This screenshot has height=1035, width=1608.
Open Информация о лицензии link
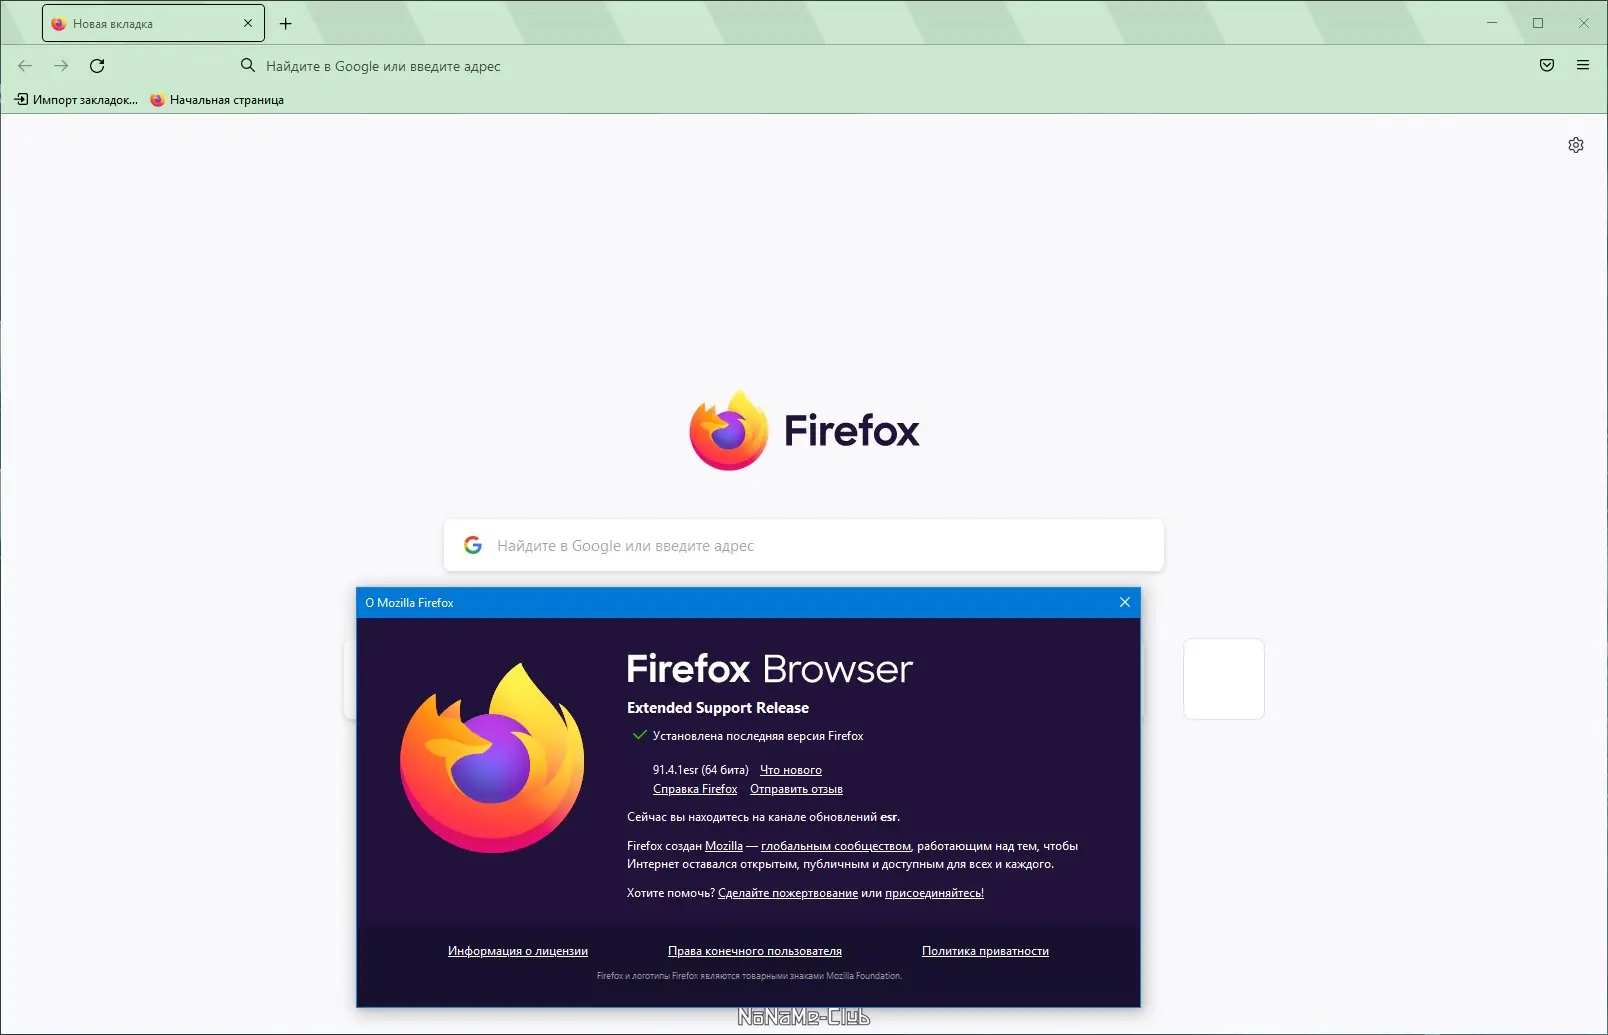tap(518, 951)
